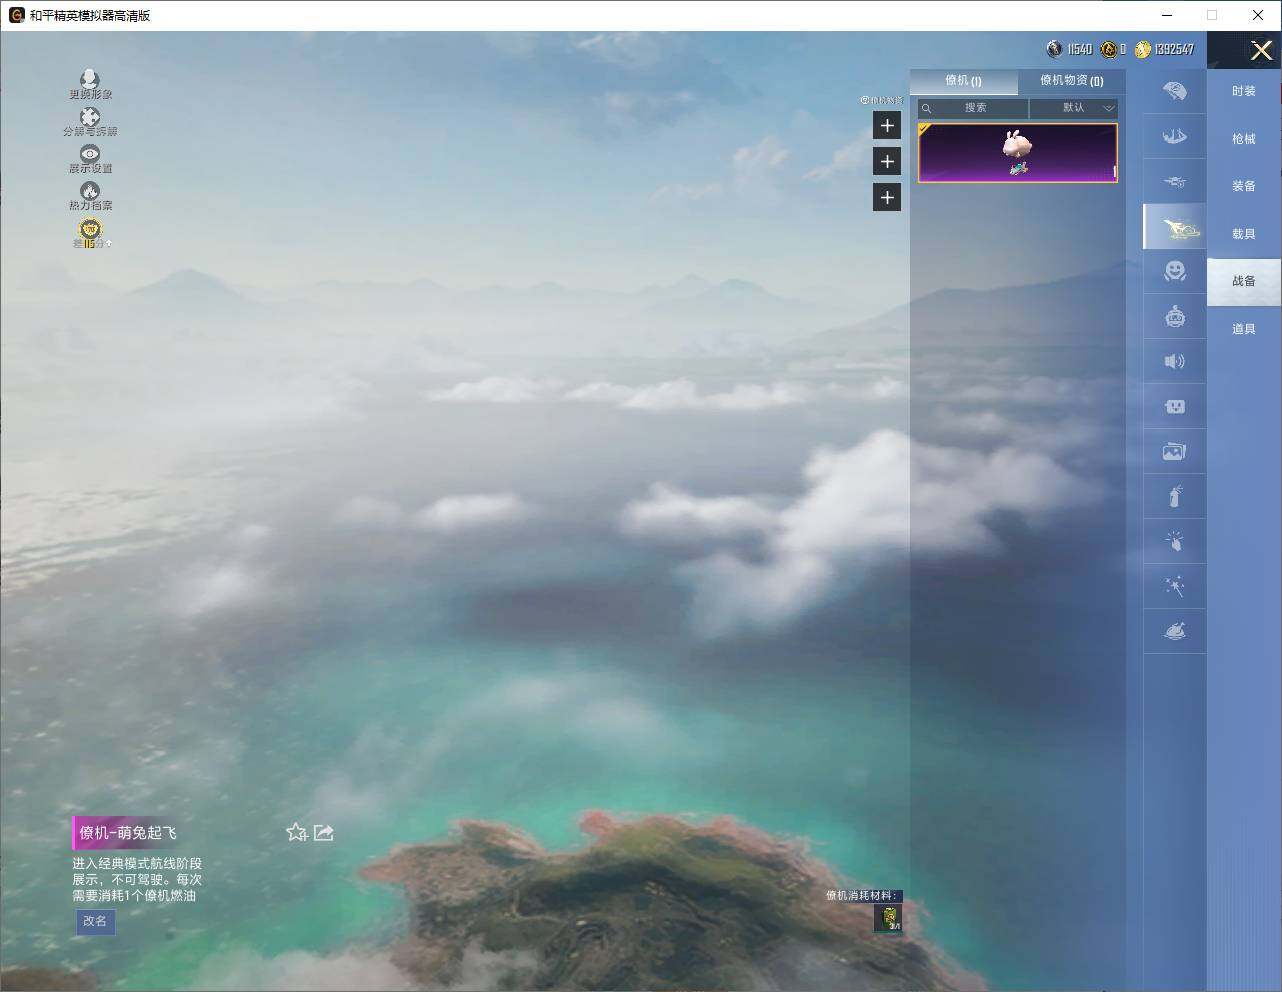Open the 载具 vehicles tab

click(1244, 234)
